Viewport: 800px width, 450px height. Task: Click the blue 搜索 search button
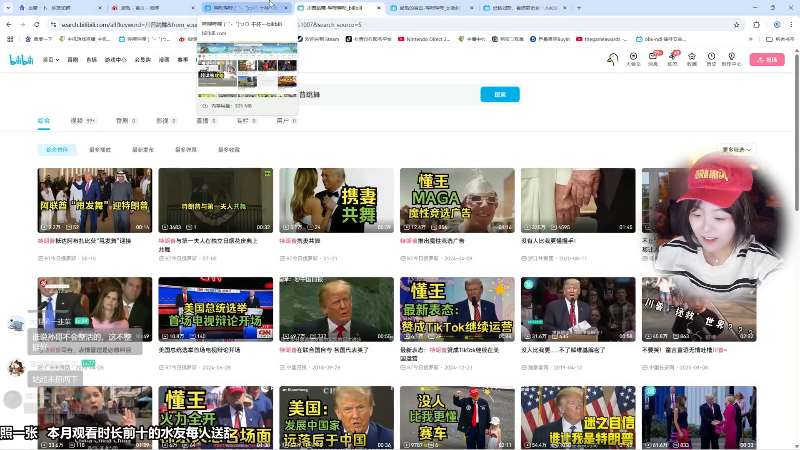pos(500,94)
